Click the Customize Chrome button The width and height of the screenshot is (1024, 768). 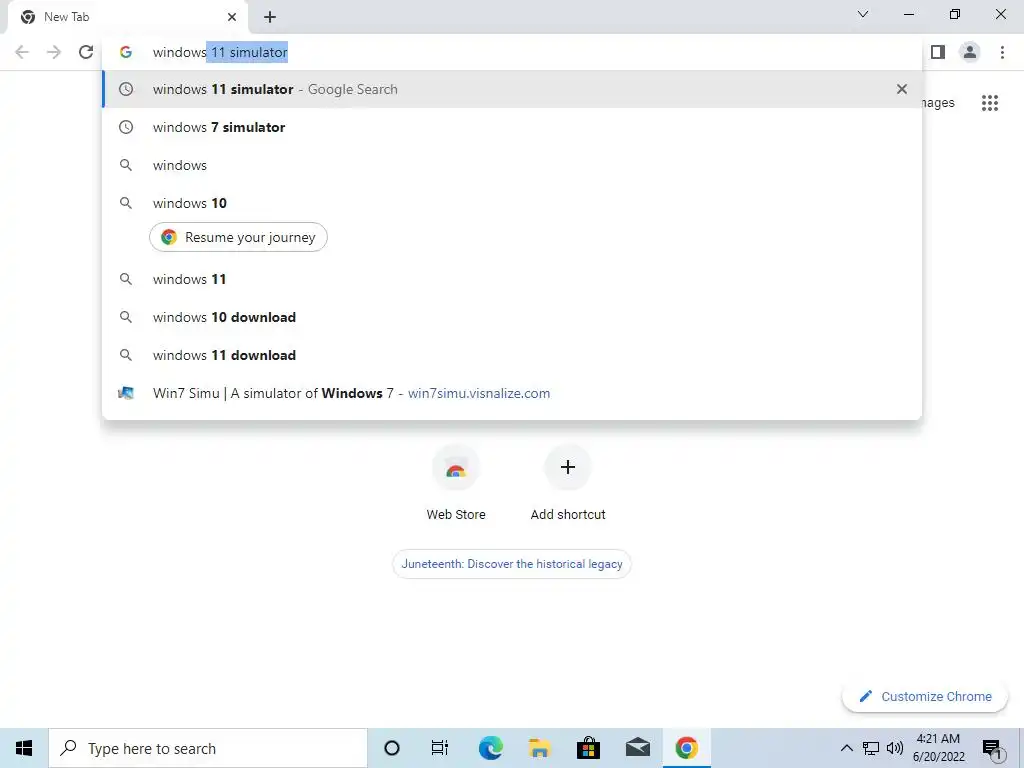(x=925, y=696)
